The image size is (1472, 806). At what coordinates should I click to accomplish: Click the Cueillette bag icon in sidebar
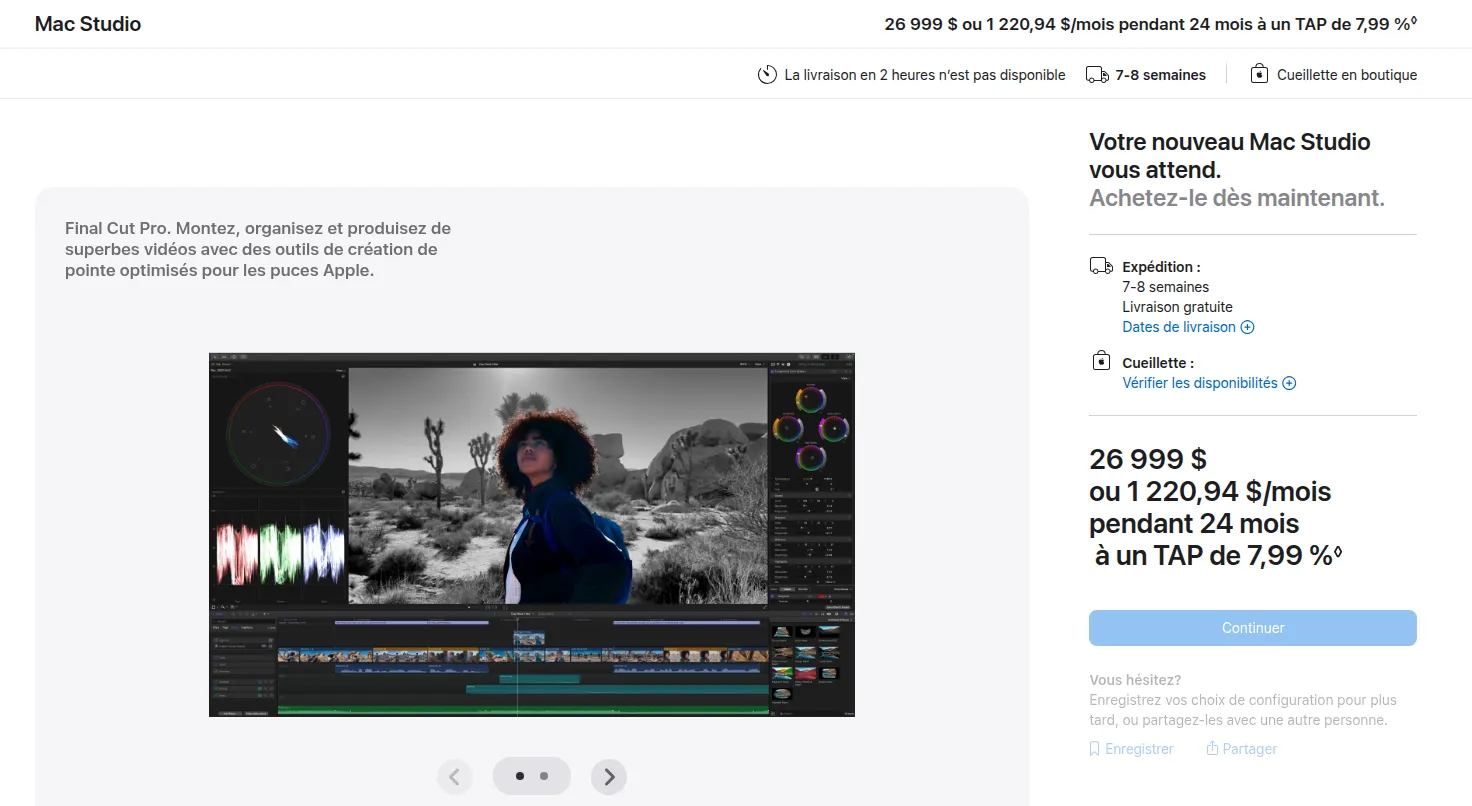(1101, 360)
